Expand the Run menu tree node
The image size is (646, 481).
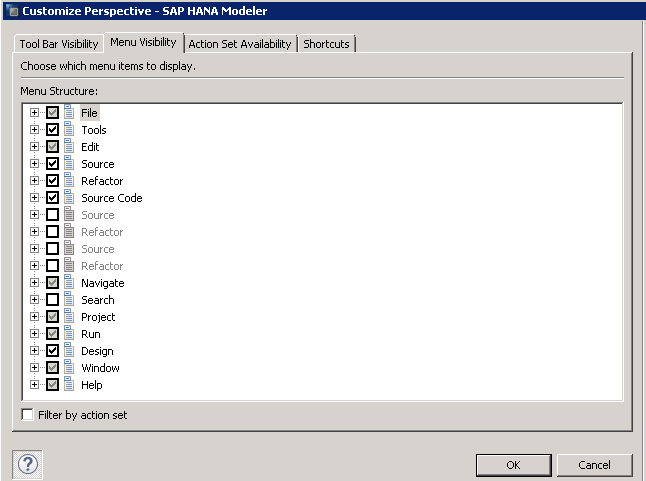click(x=35, y=334)
